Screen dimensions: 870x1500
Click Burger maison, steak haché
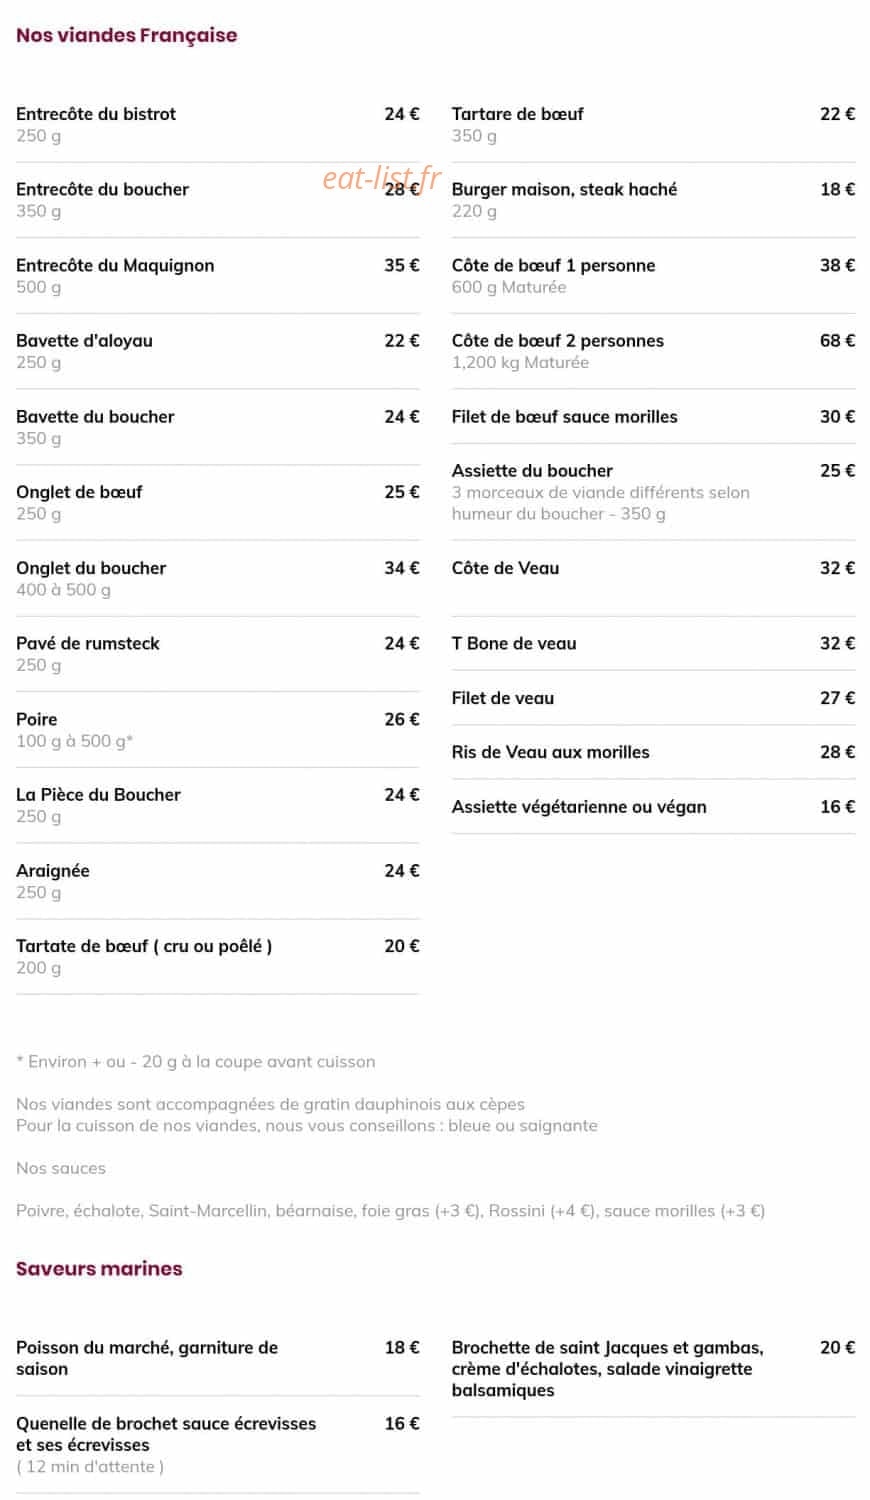tap(653, 200)
